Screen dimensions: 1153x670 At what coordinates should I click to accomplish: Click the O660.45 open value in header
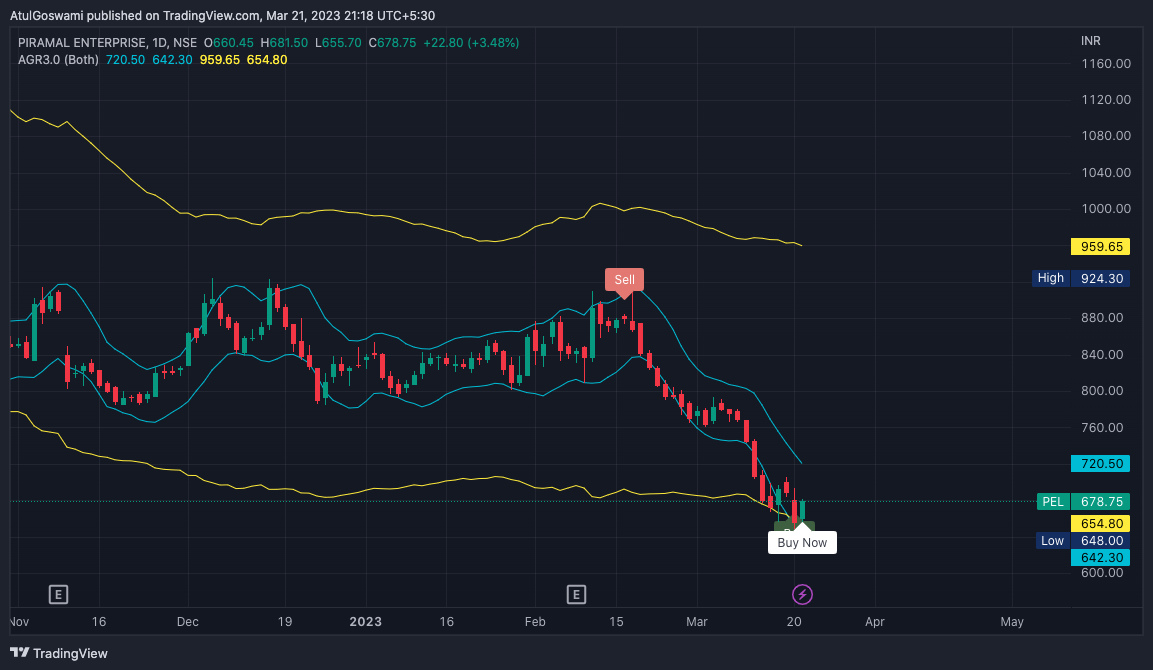[x=229, y=43]
